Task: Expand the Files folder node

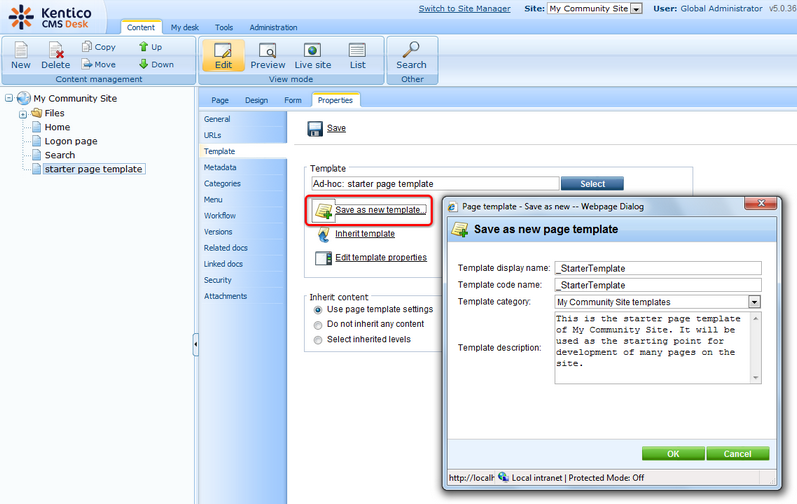Action: (x=23, y=114)
